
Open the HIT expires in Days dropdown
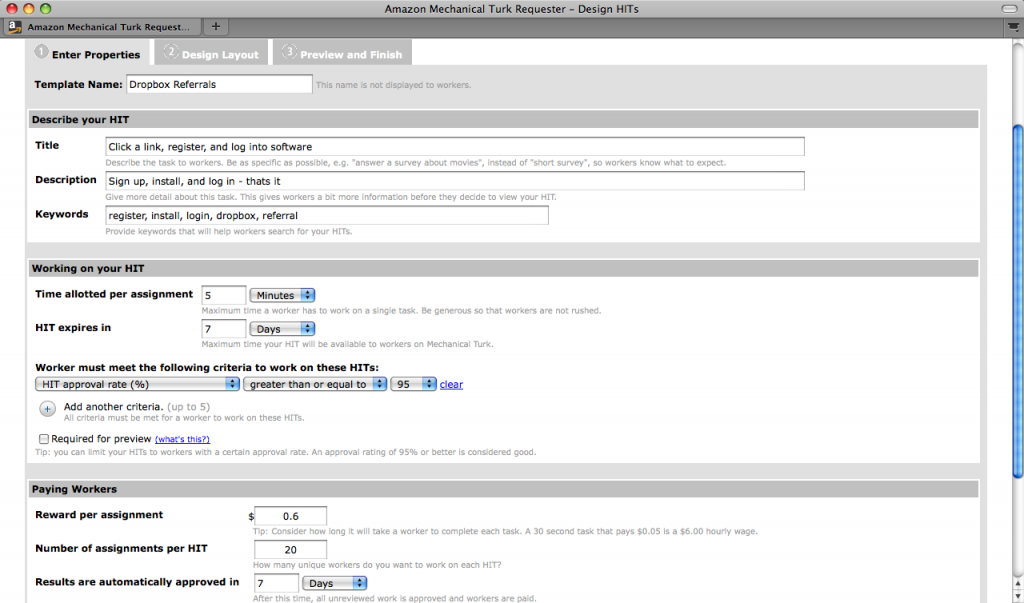282,329
